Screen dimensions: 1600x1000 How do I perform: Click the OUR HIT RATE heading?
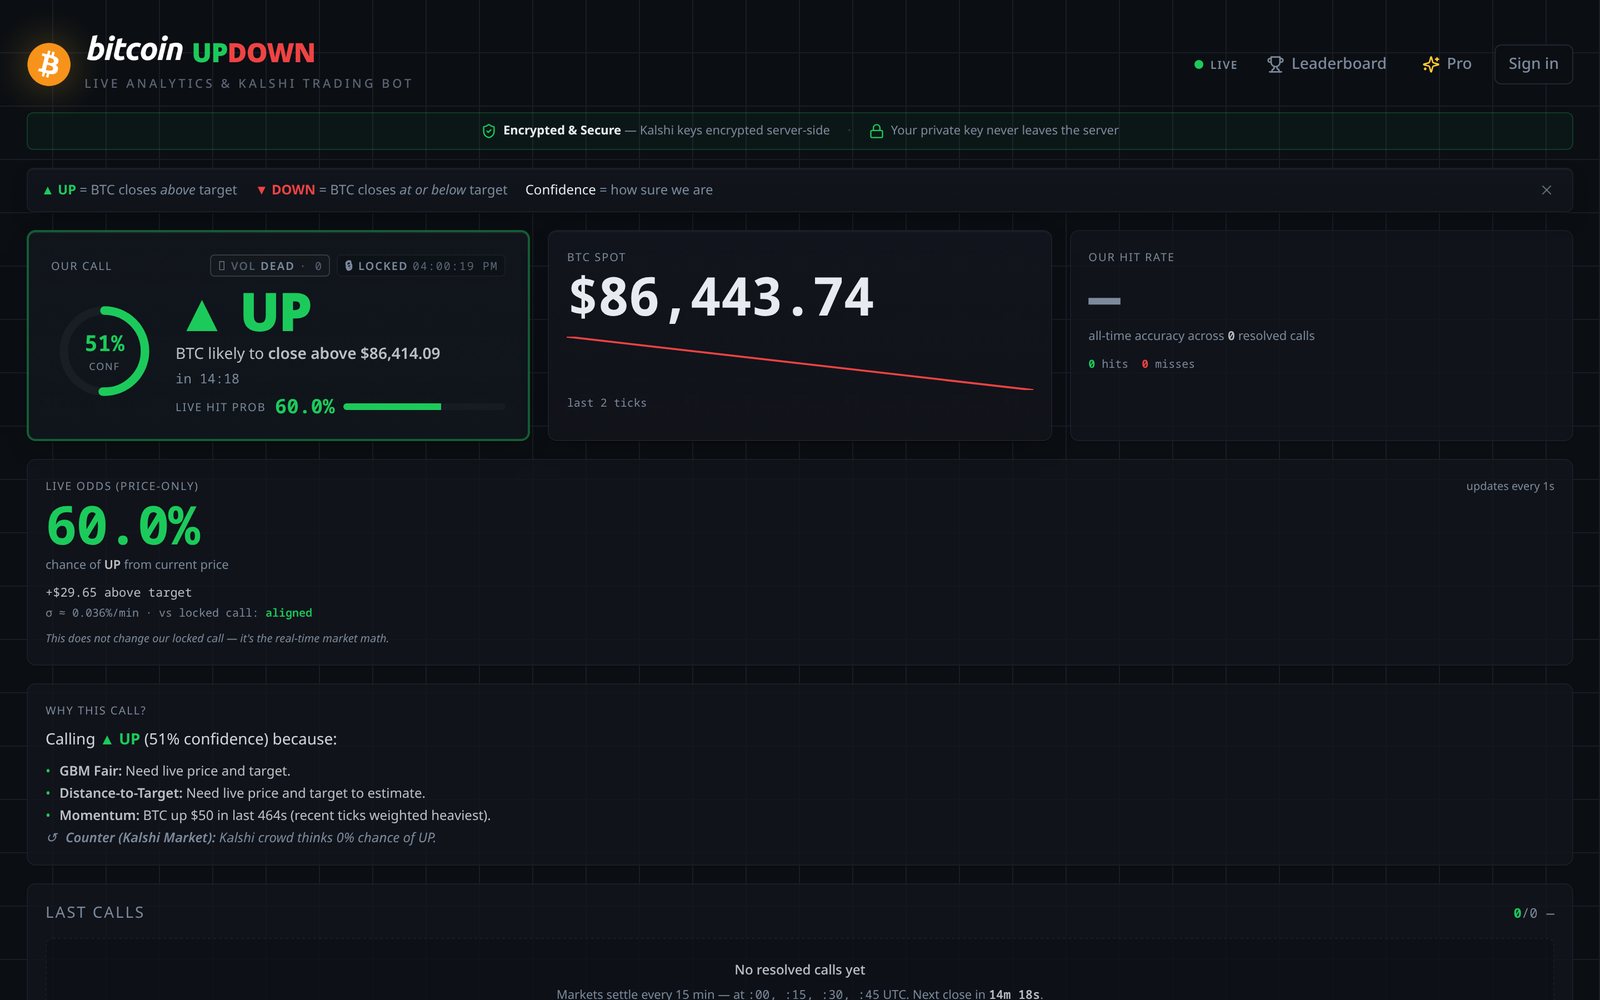1131,257
